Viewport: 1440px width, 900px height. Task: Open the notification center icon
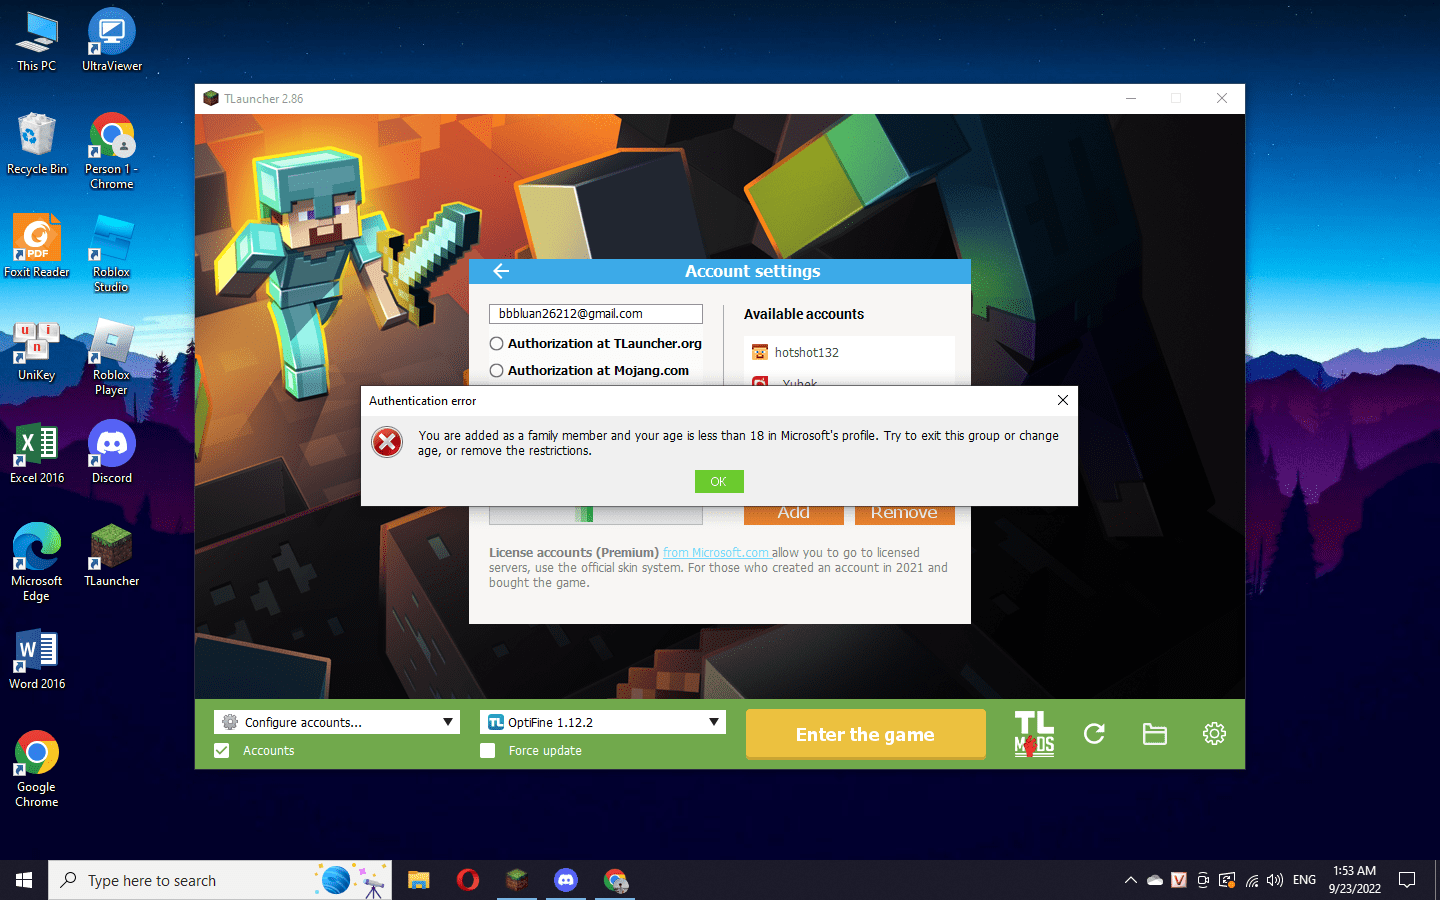point(1407,880)
